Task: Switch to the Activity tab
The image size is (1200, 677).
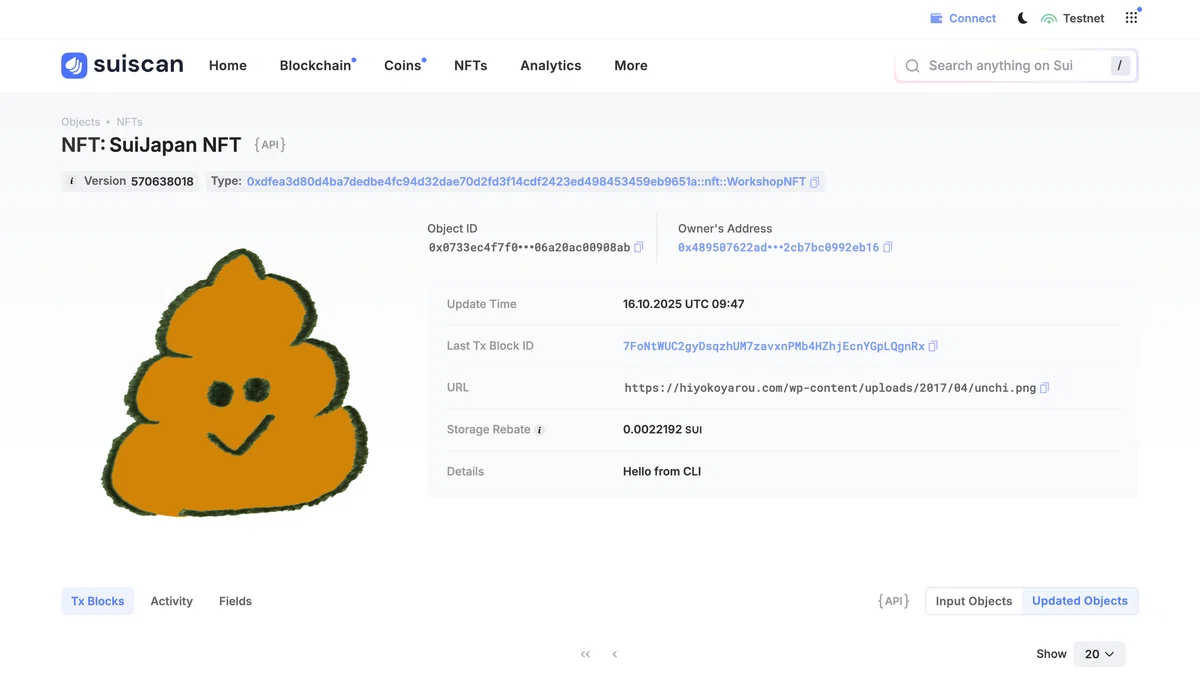Action: (172, 601)
